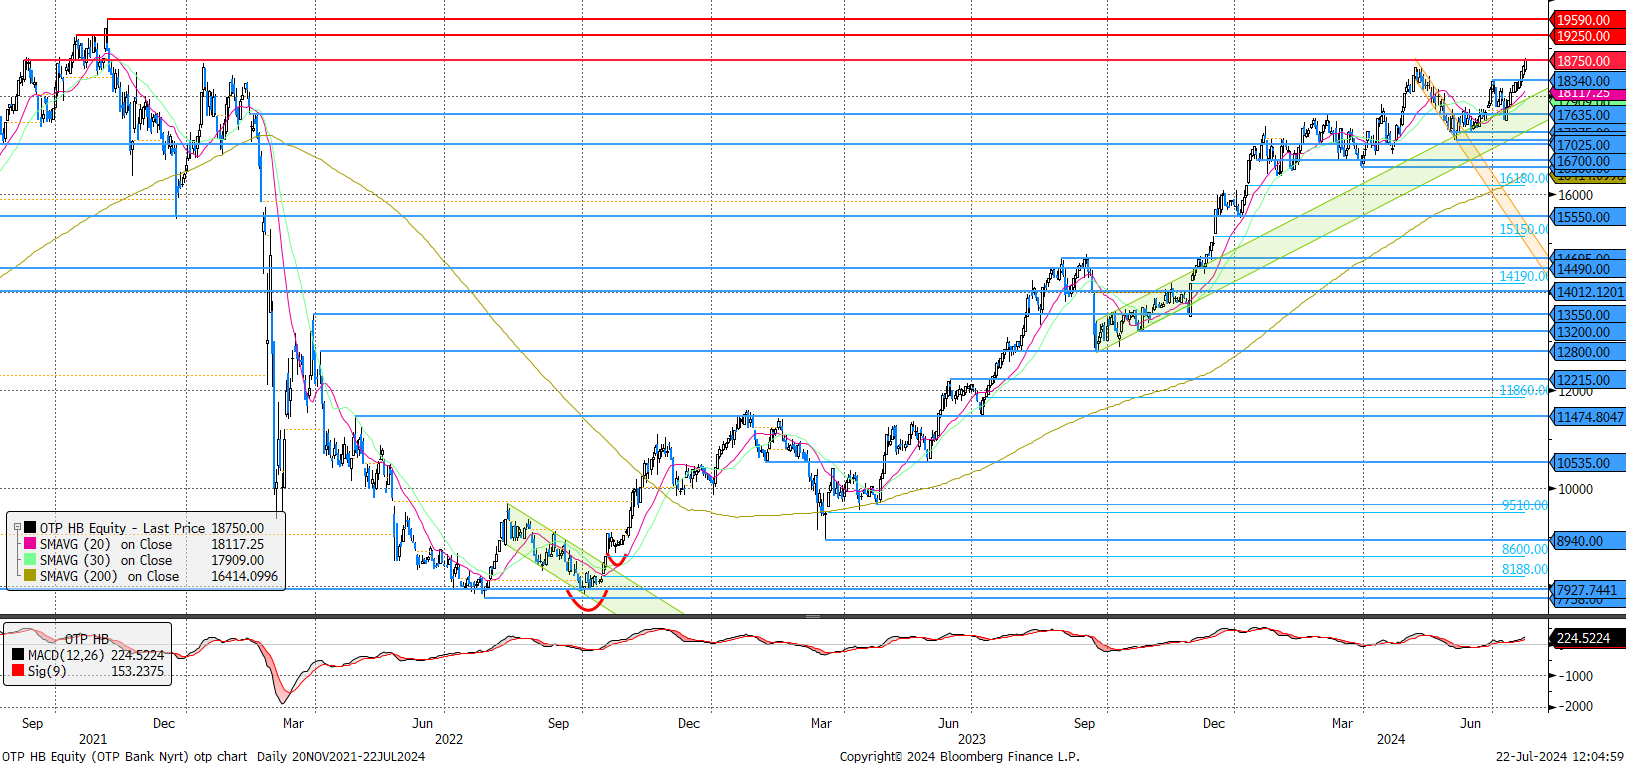Click the red 19590.00 price level tag
This screenshot has width=1626, height=765.
click(x=1587, y=20)
